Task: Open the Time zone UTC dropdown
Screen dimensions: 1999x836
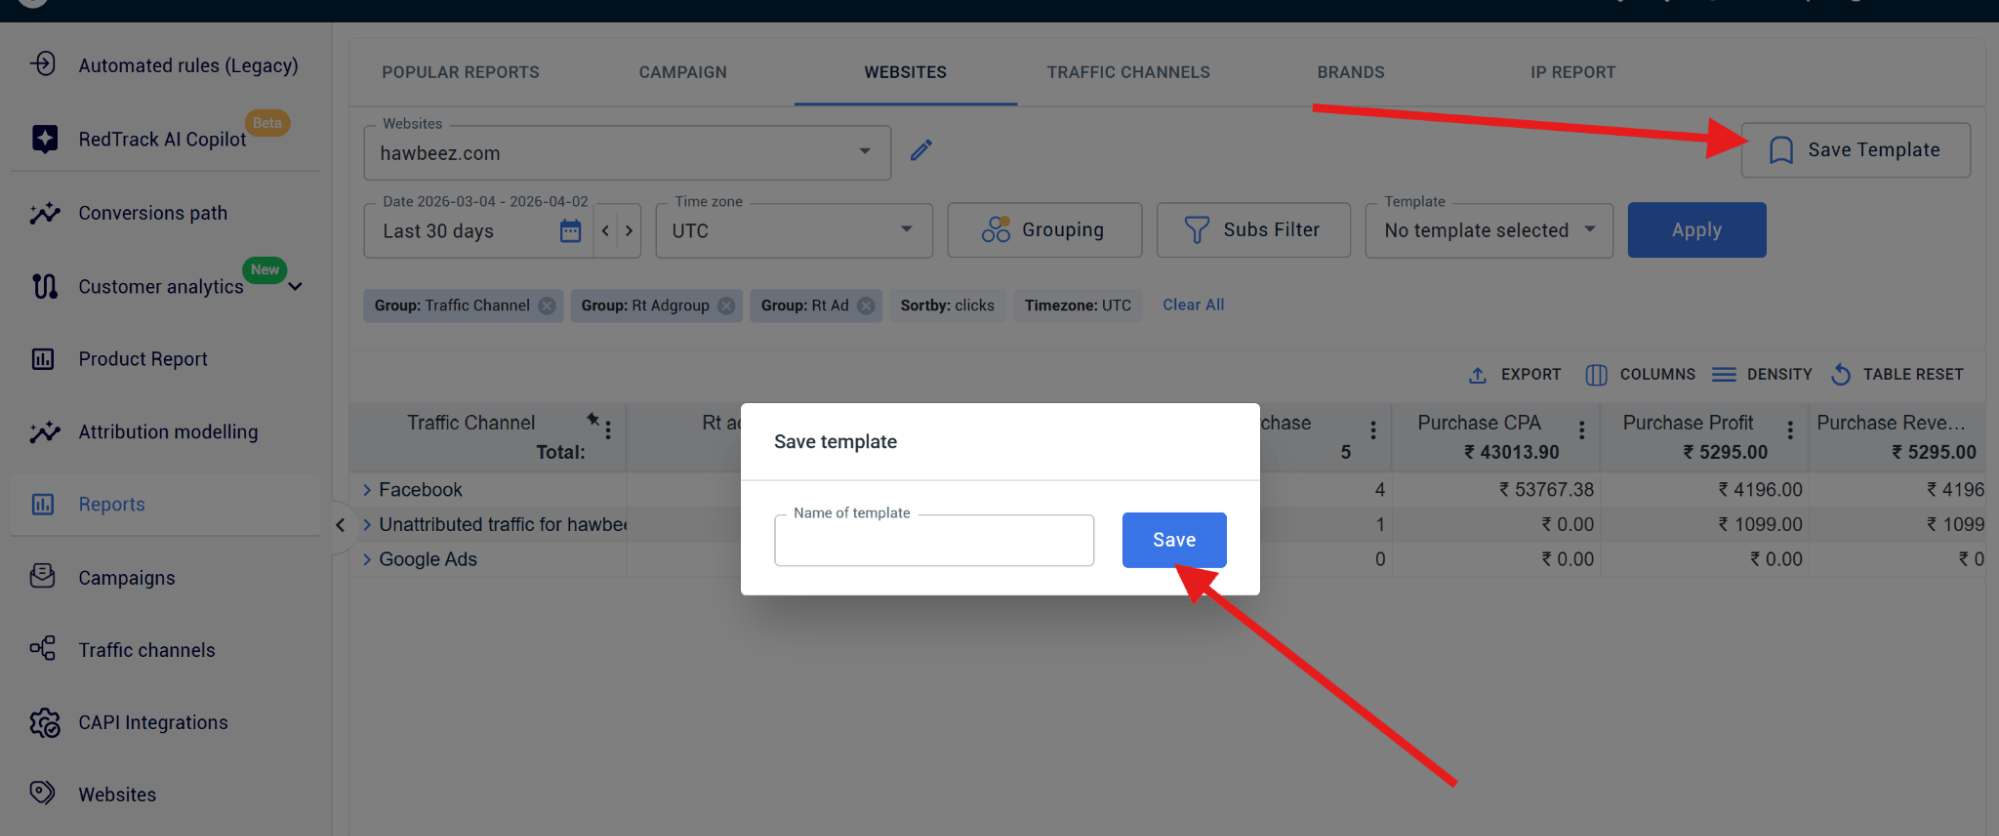Action: pos(794,231)
